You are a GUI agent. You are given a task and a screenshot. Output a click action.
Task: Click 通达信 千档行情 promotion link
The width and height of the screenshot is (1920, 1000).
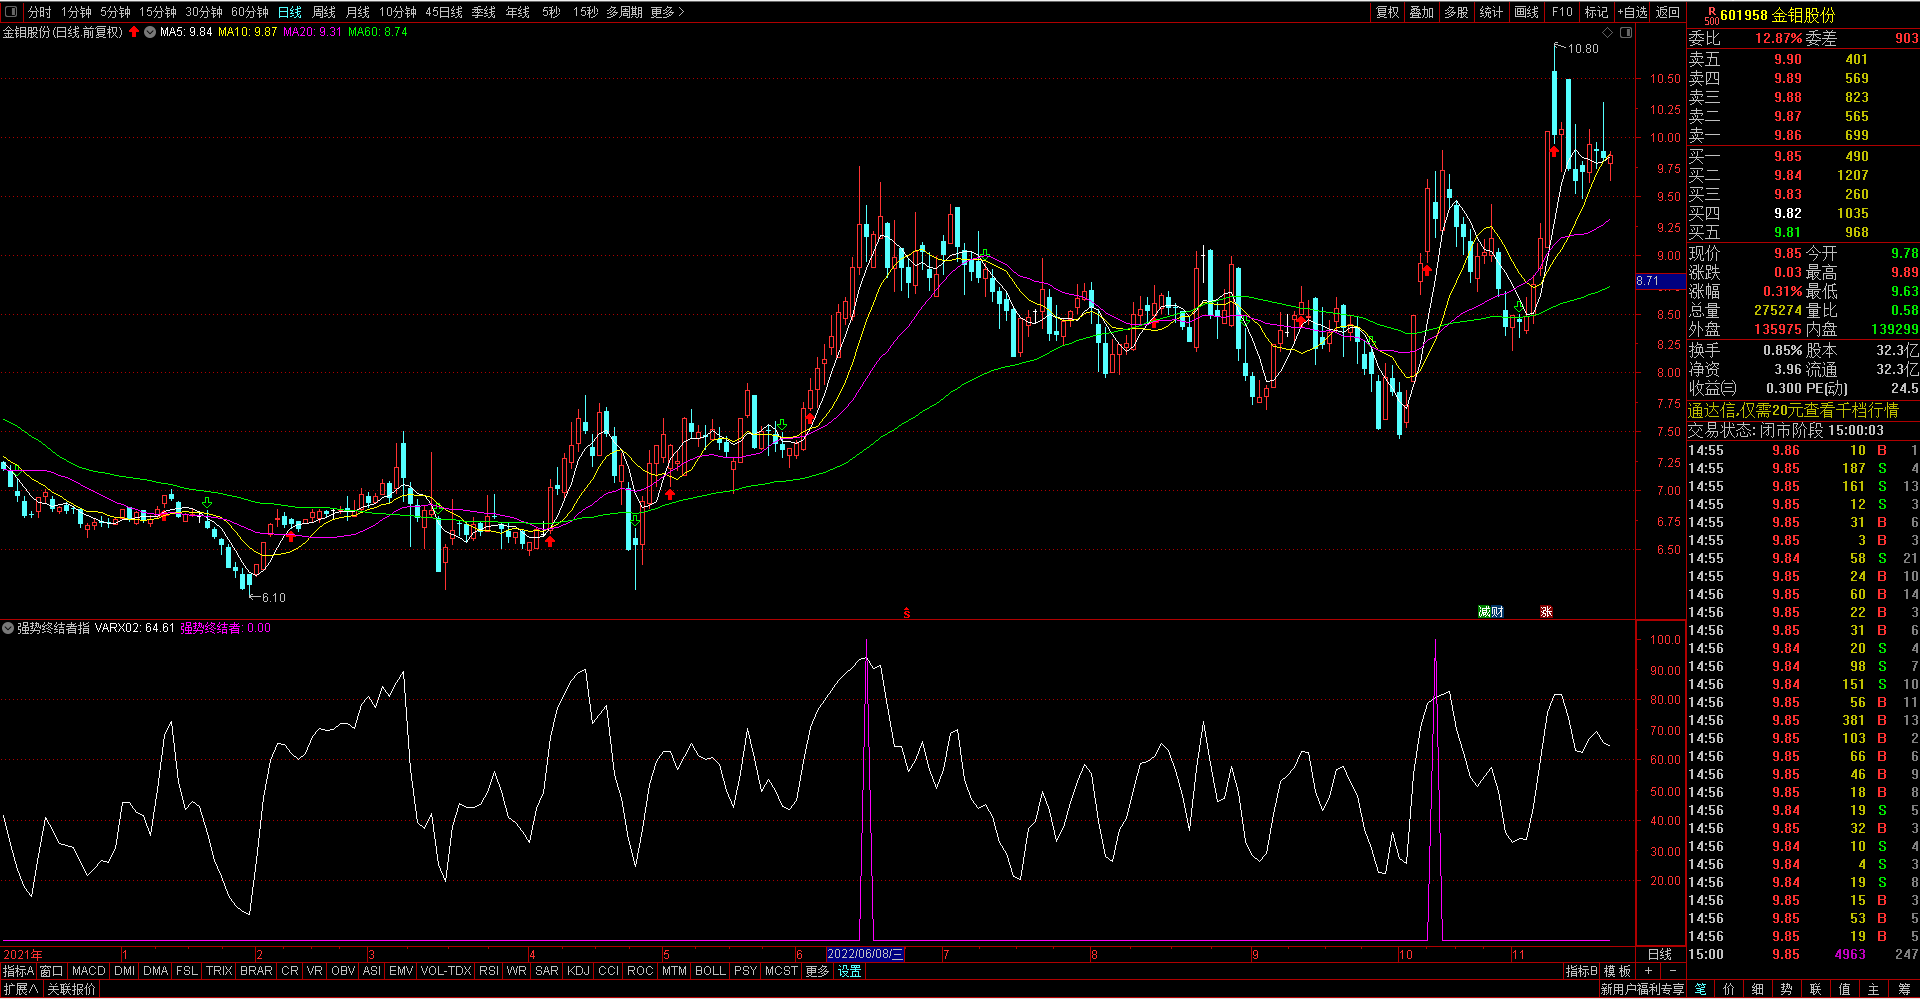[1793, 410]
